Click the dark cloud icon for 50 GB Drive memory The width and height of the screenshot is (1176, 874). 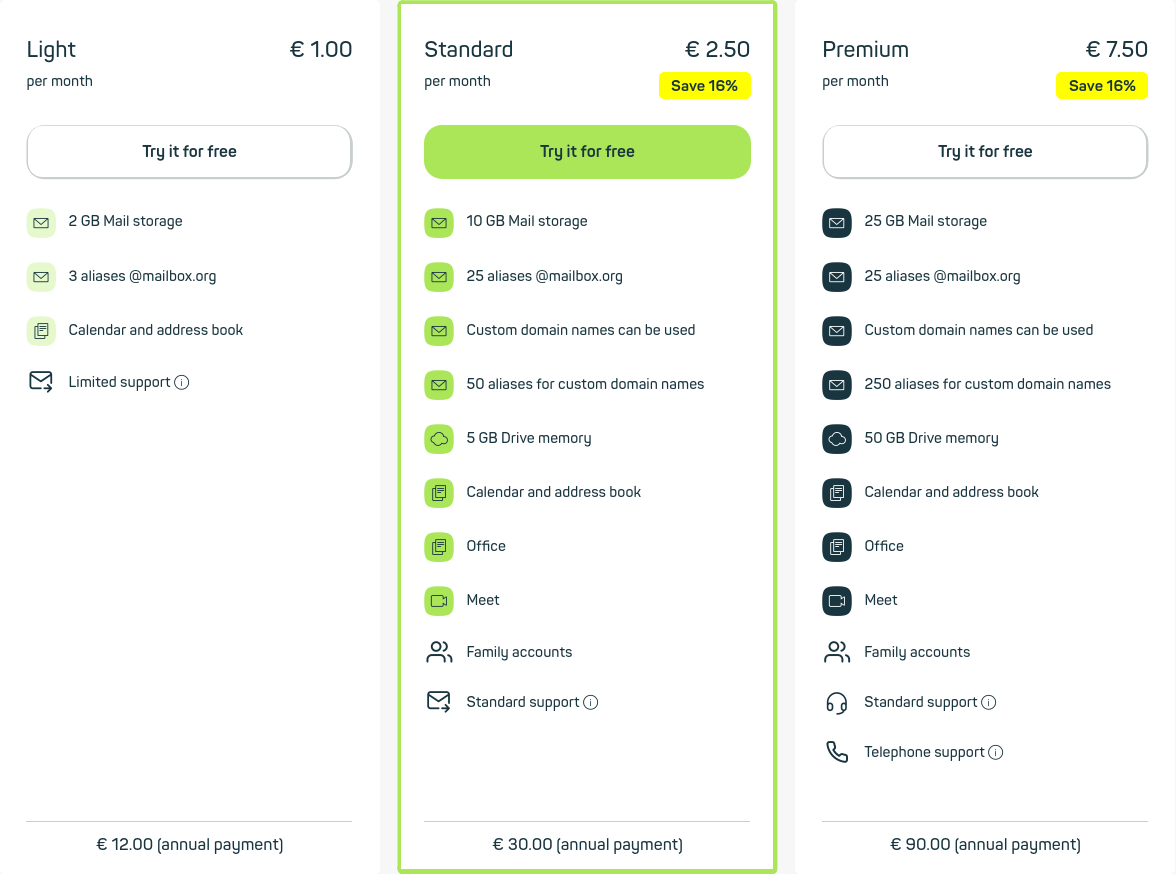click(837, 438)
